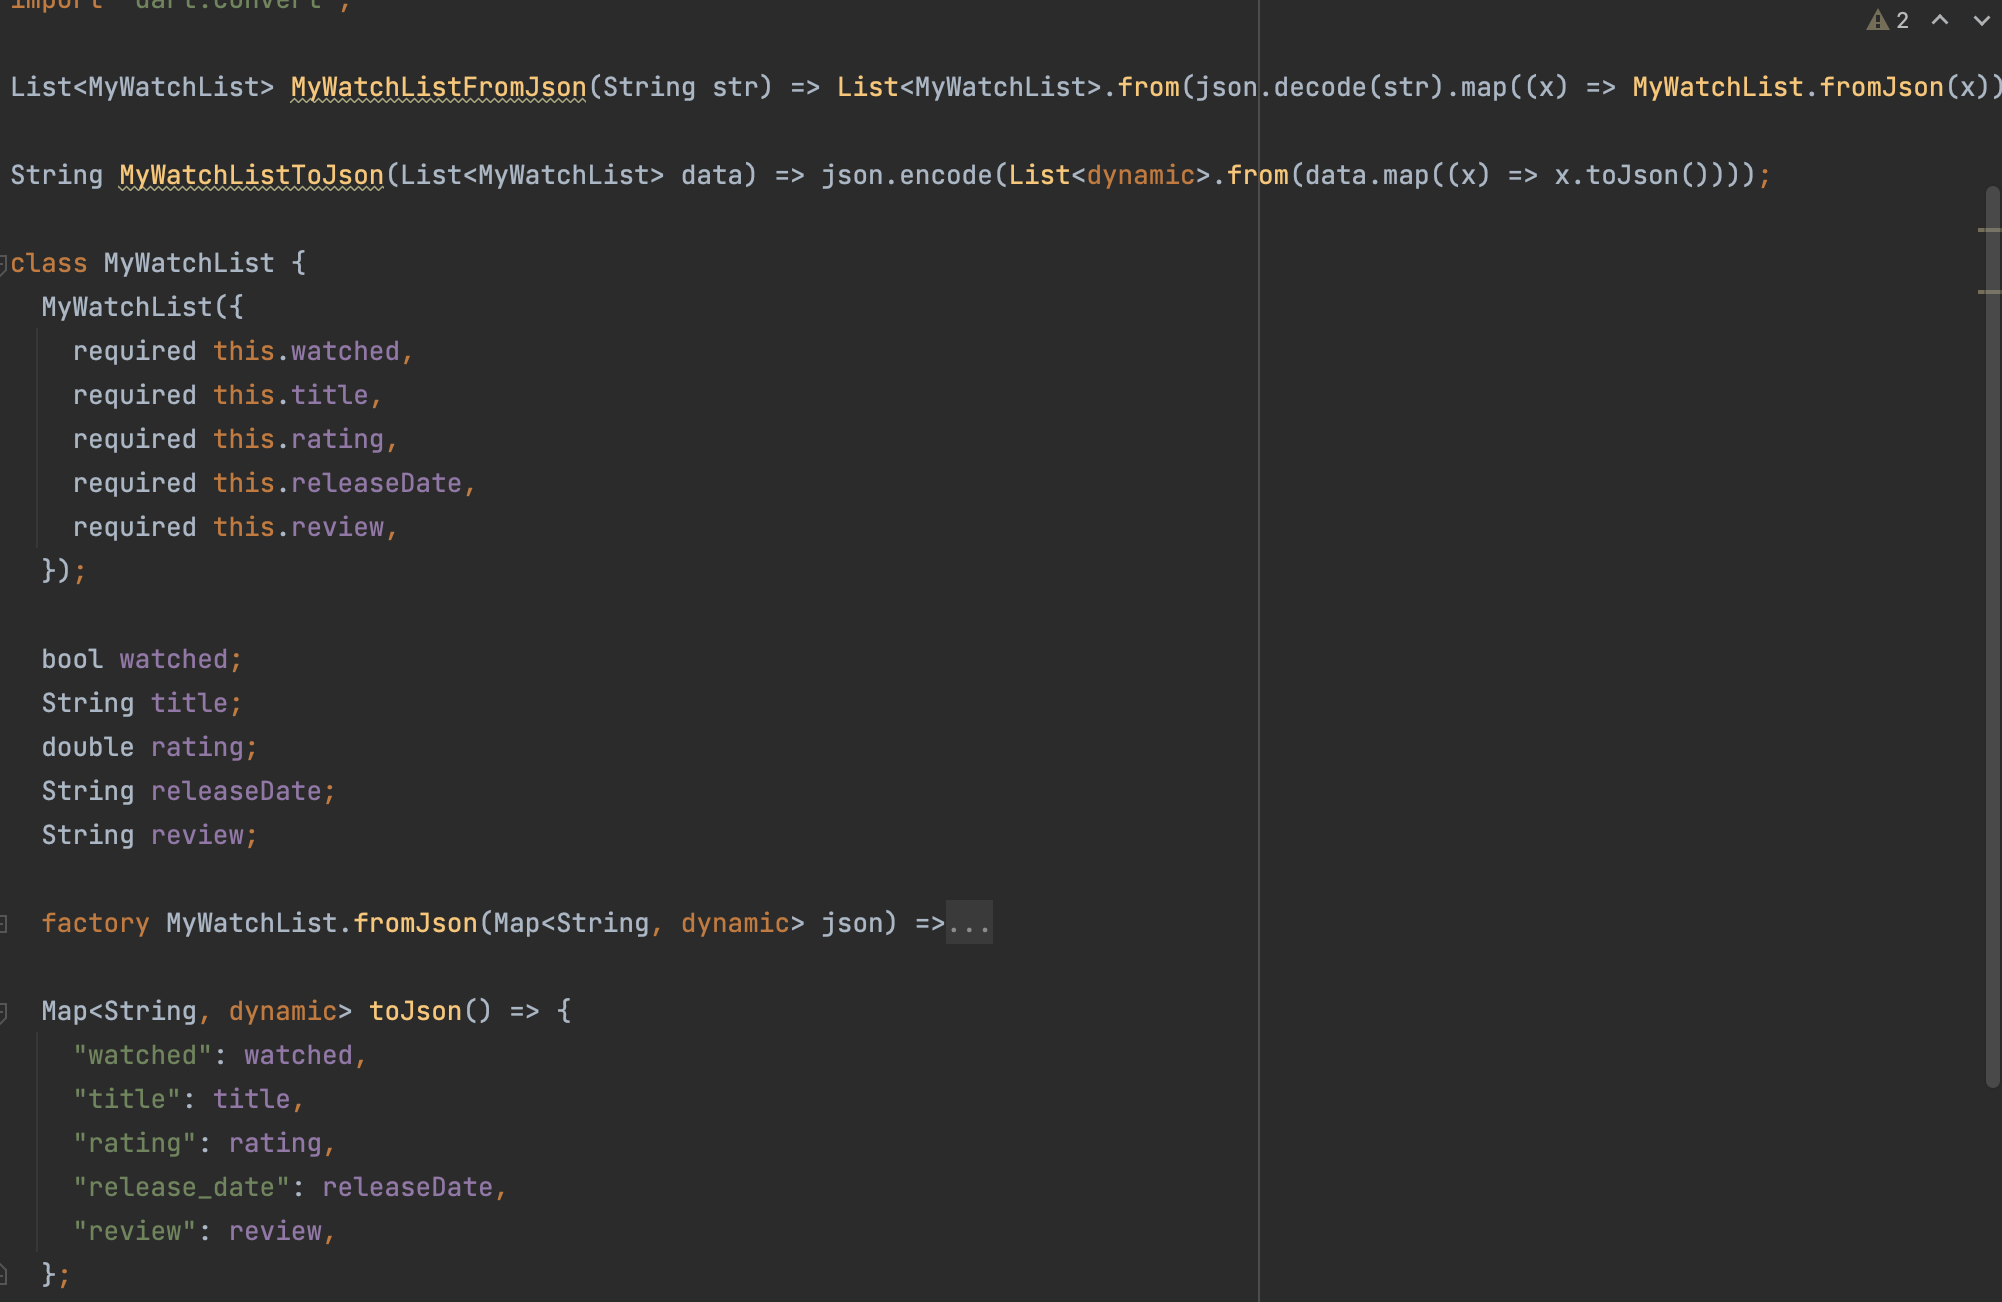Screen dimensions: 2002x1302
Task: Click the 'bool watched' field declaration
Action: tap(140, 660)
